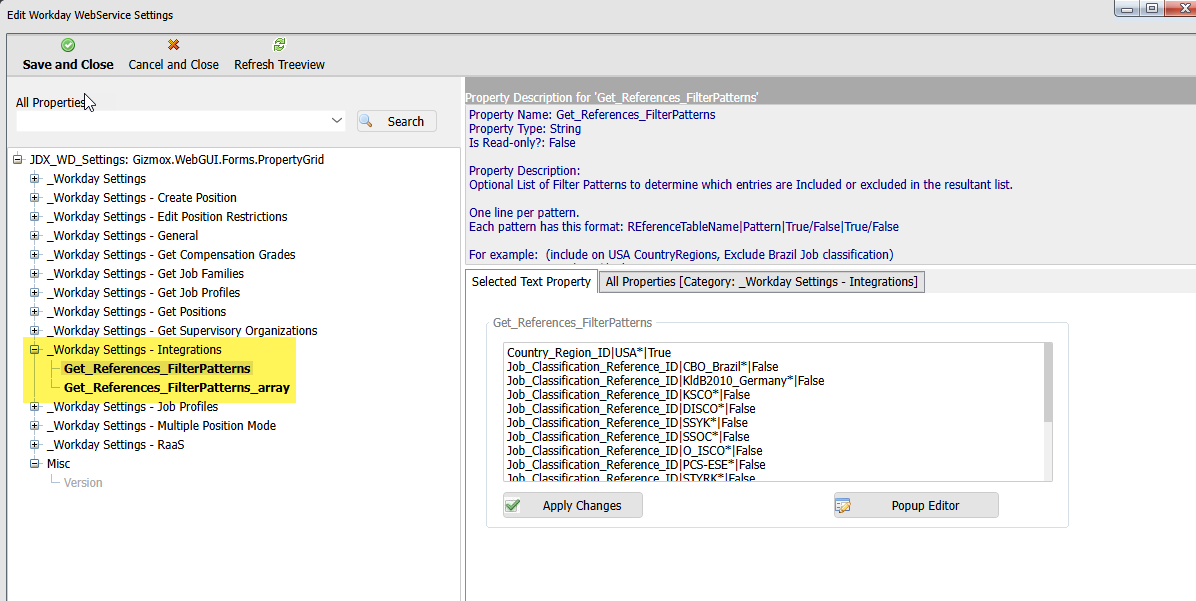
Task: Click line with CBO_Brazil* pattern
Action: tap(643, 367)
